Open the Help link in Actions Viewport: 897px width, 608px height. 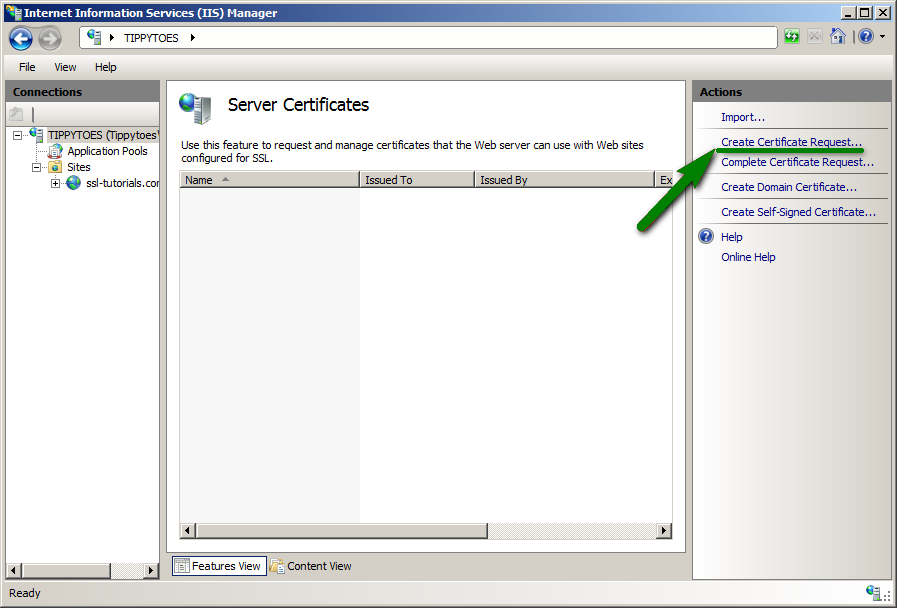tap(732, 237)
